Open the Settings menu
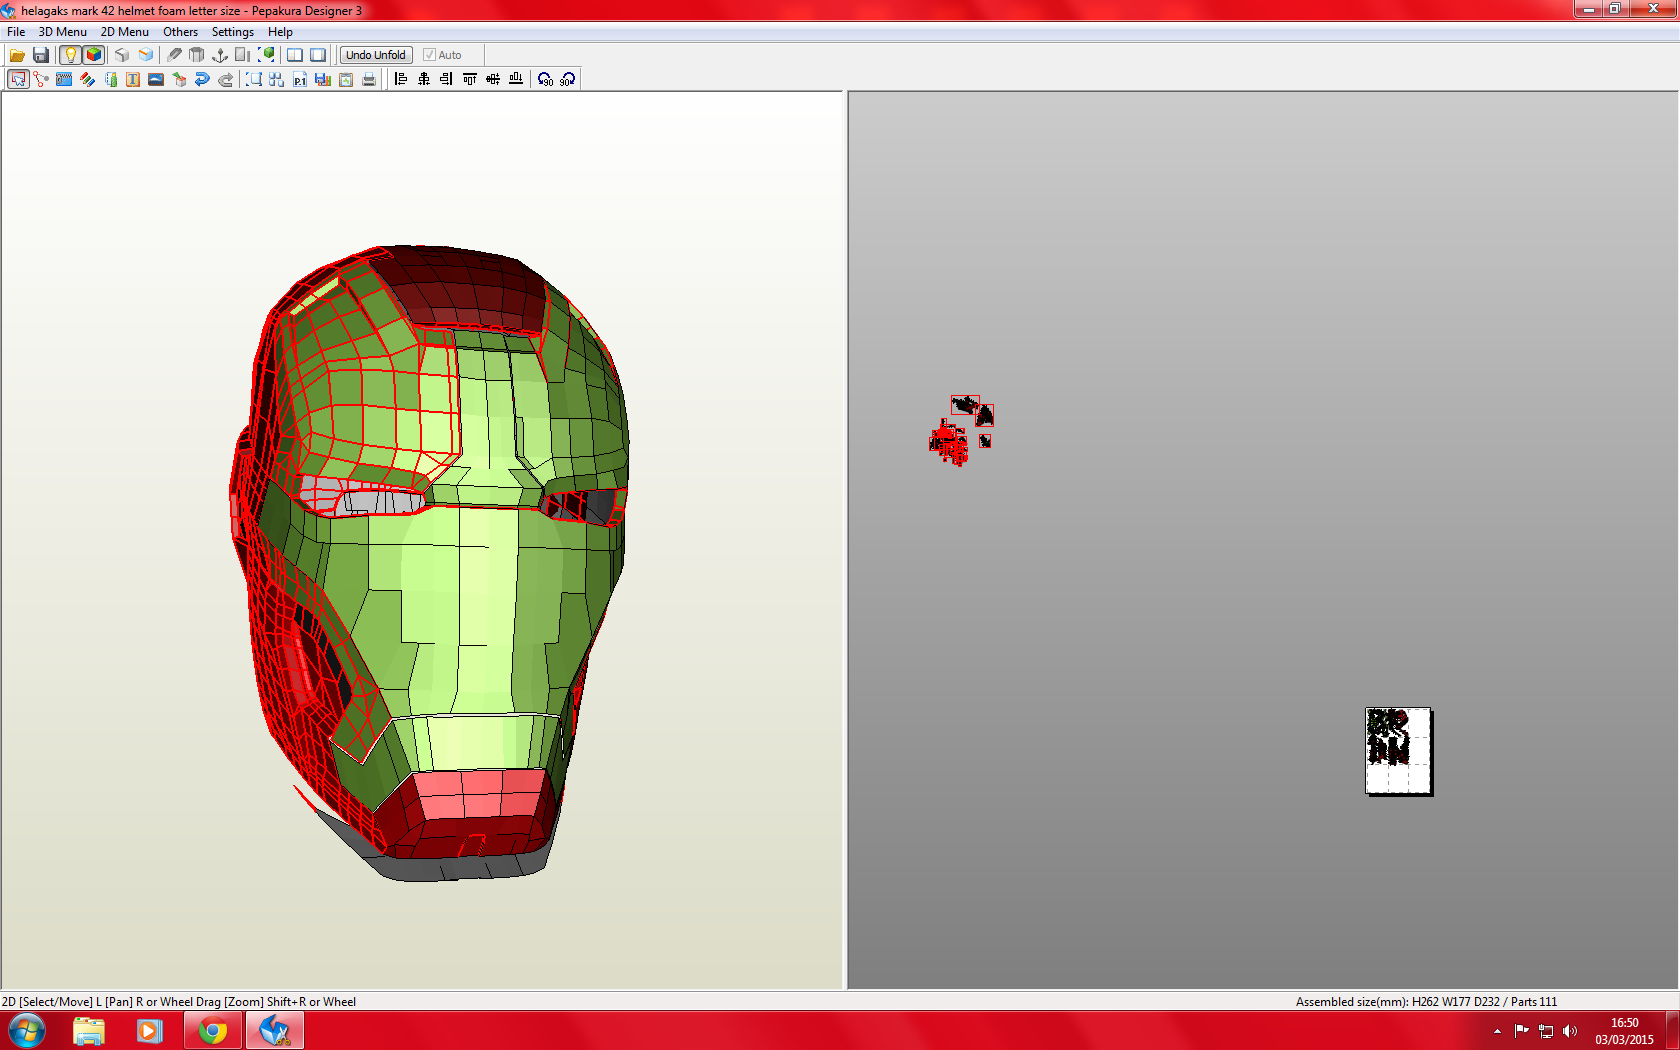 [233, 32]
